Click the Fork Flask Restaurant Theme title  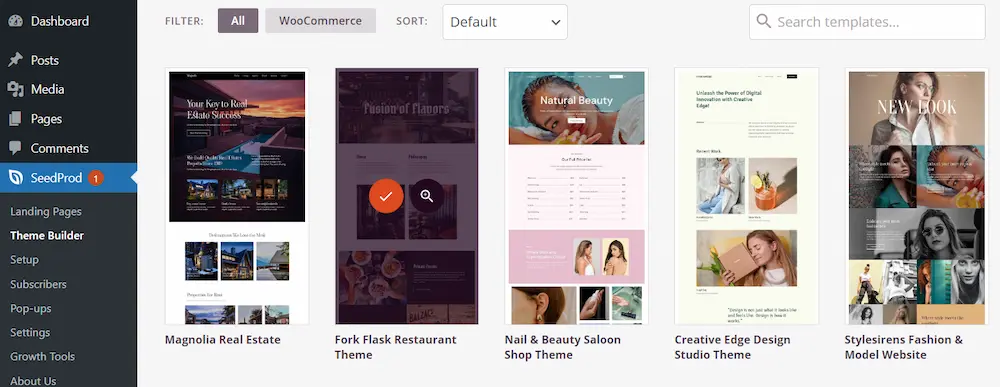click(395, 347)
